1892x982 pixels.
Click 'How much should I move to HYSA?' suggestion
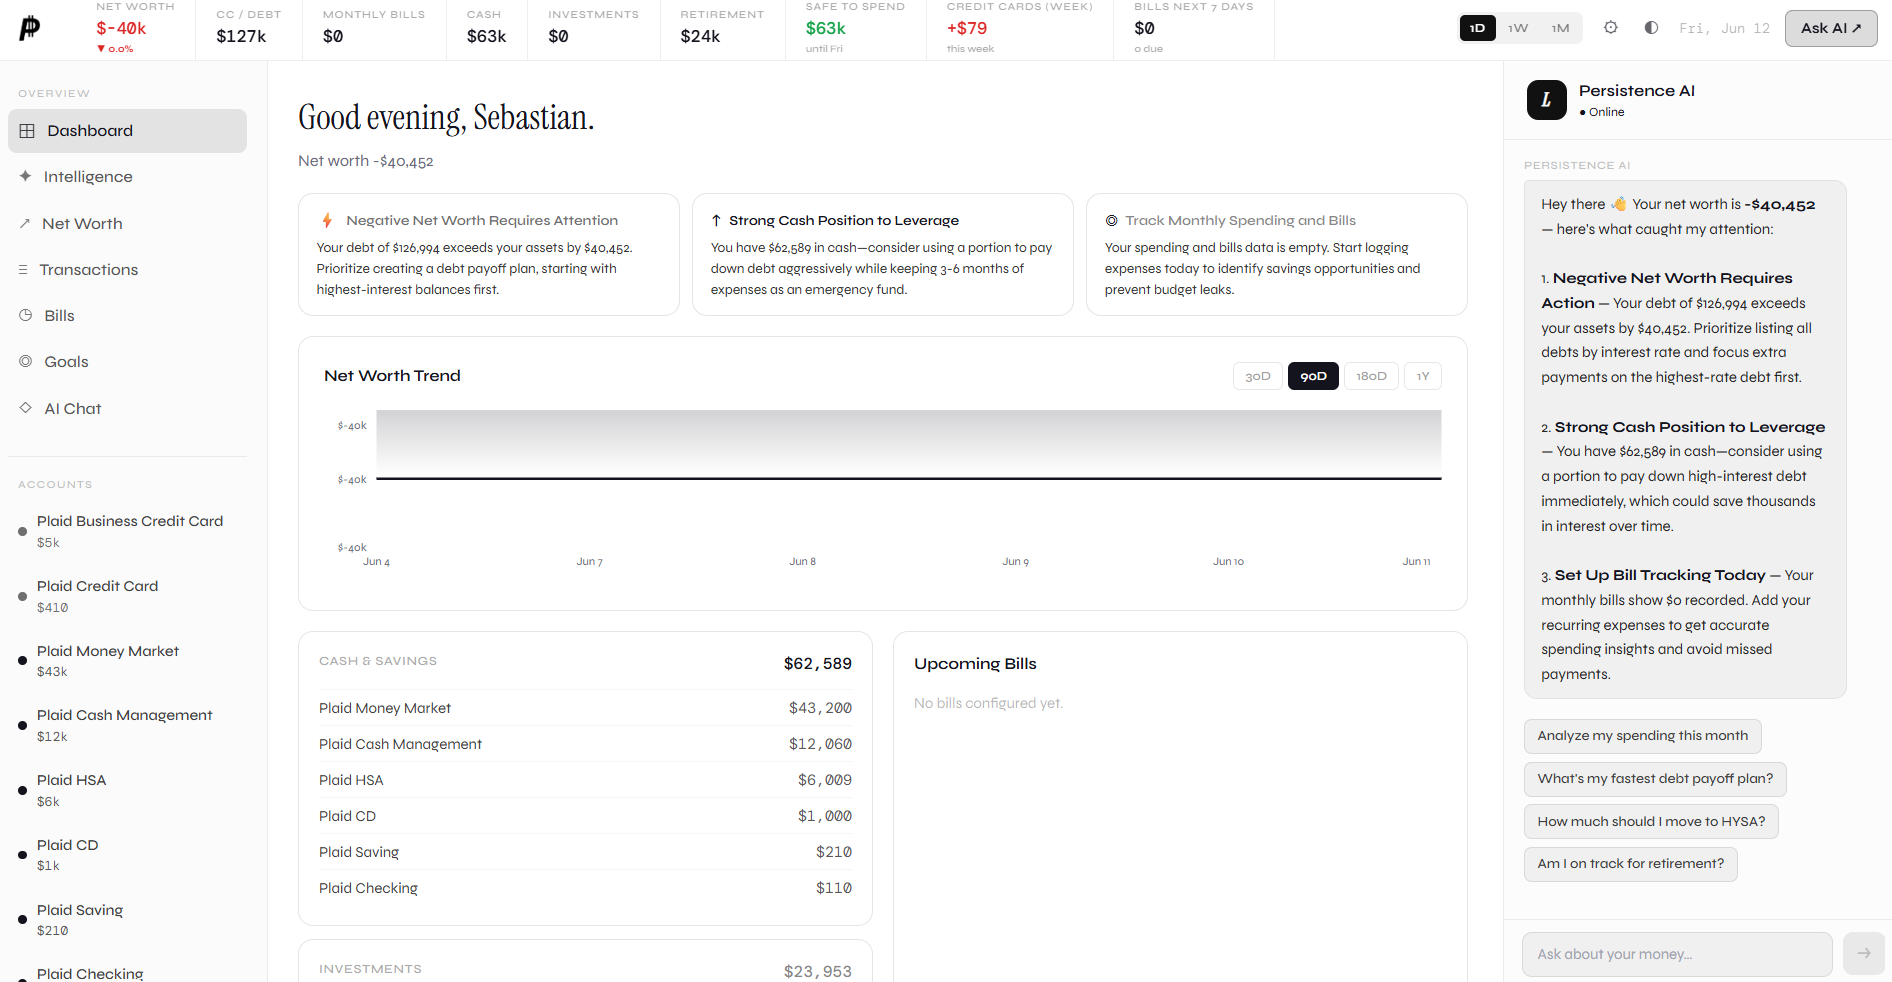[x=1651, y=822]
